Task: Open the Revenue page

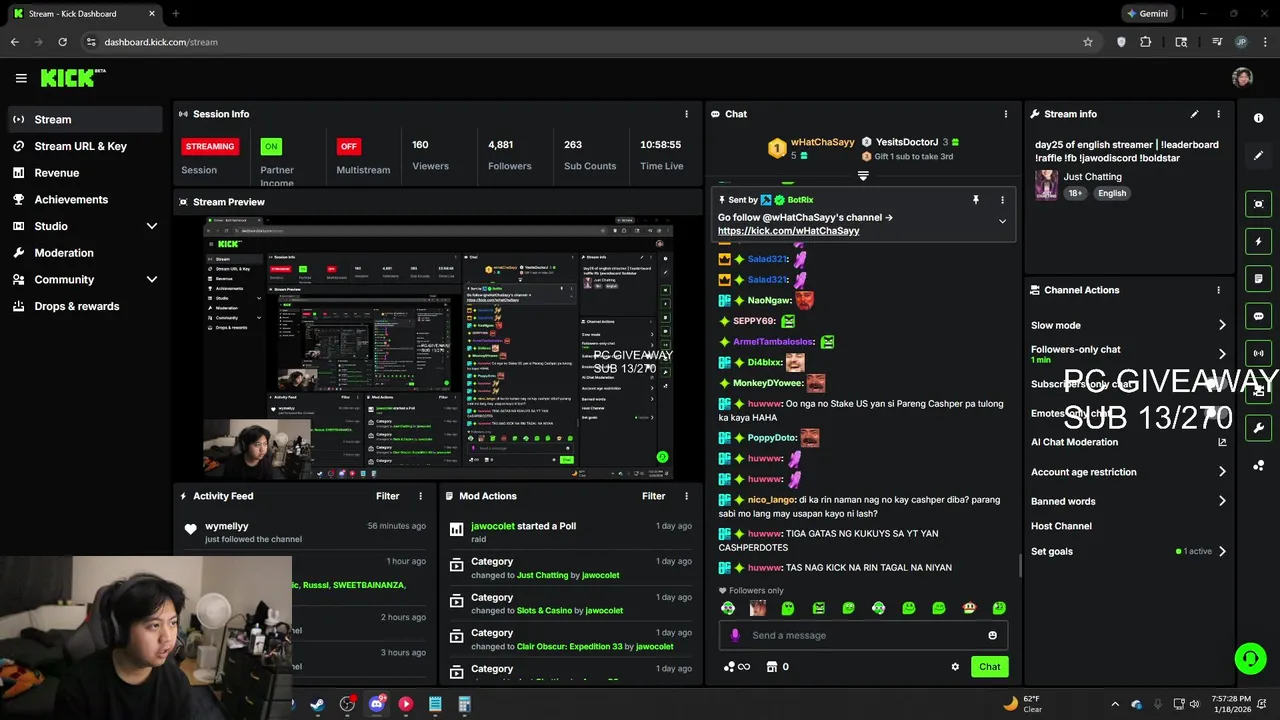Action: 84,173
